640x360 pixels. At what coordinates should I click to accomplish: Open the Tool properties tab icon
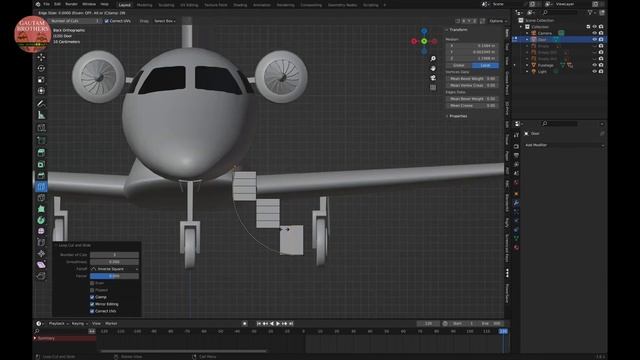pyautogui.click(x=516, y=135)
